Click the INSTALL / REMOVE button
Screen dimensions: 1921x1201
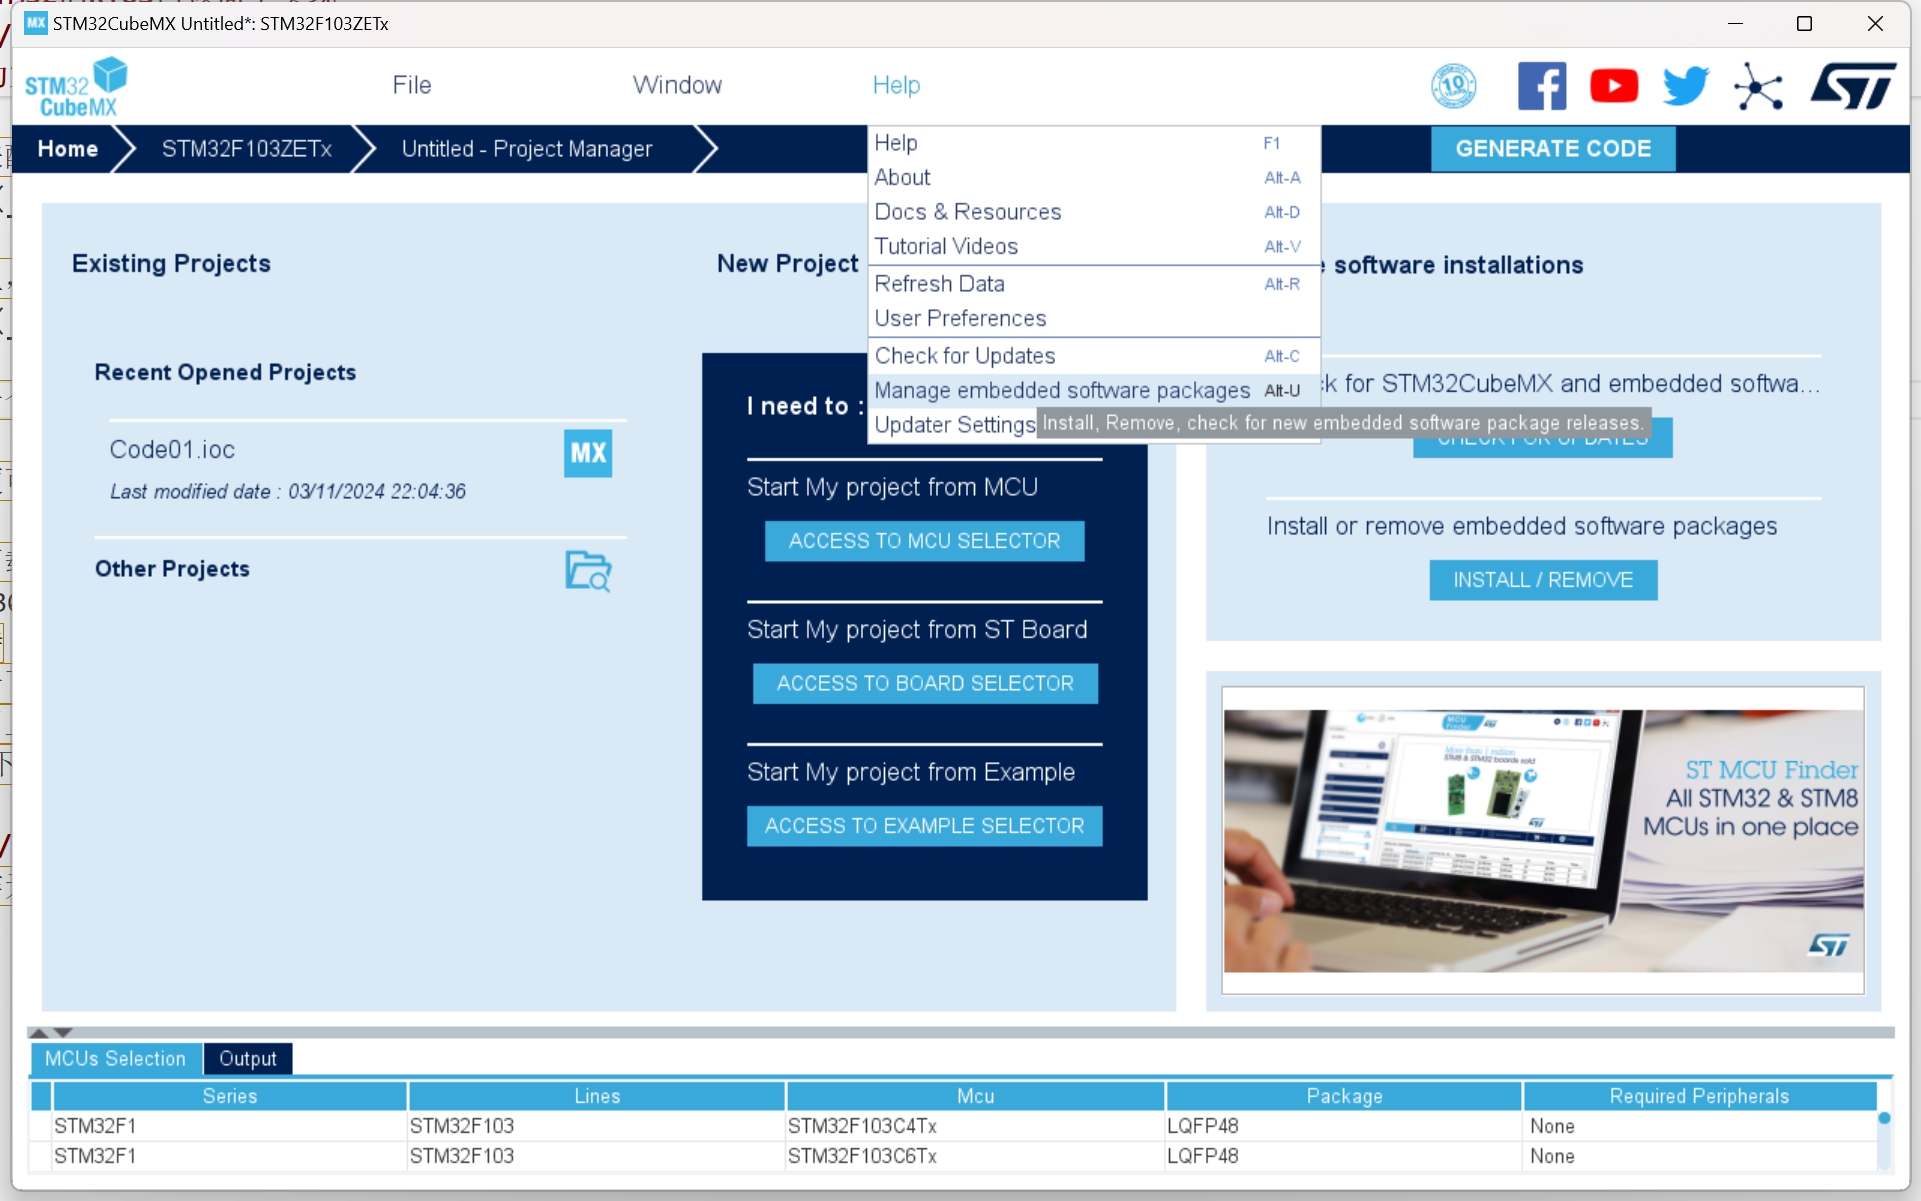click(x=1542, y=580)
